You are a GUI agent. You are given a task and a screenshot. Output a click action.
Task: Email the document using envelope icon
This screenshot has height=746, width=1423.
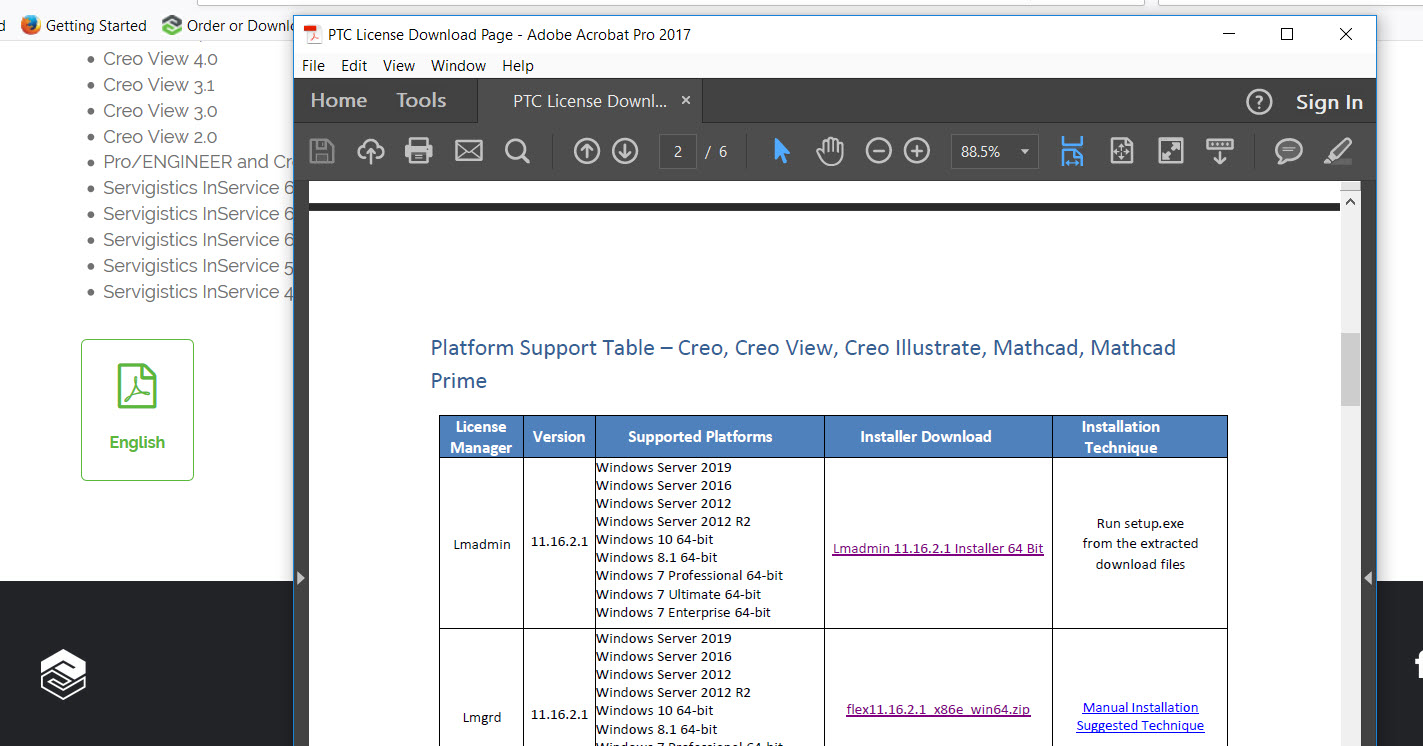[468, 150]
